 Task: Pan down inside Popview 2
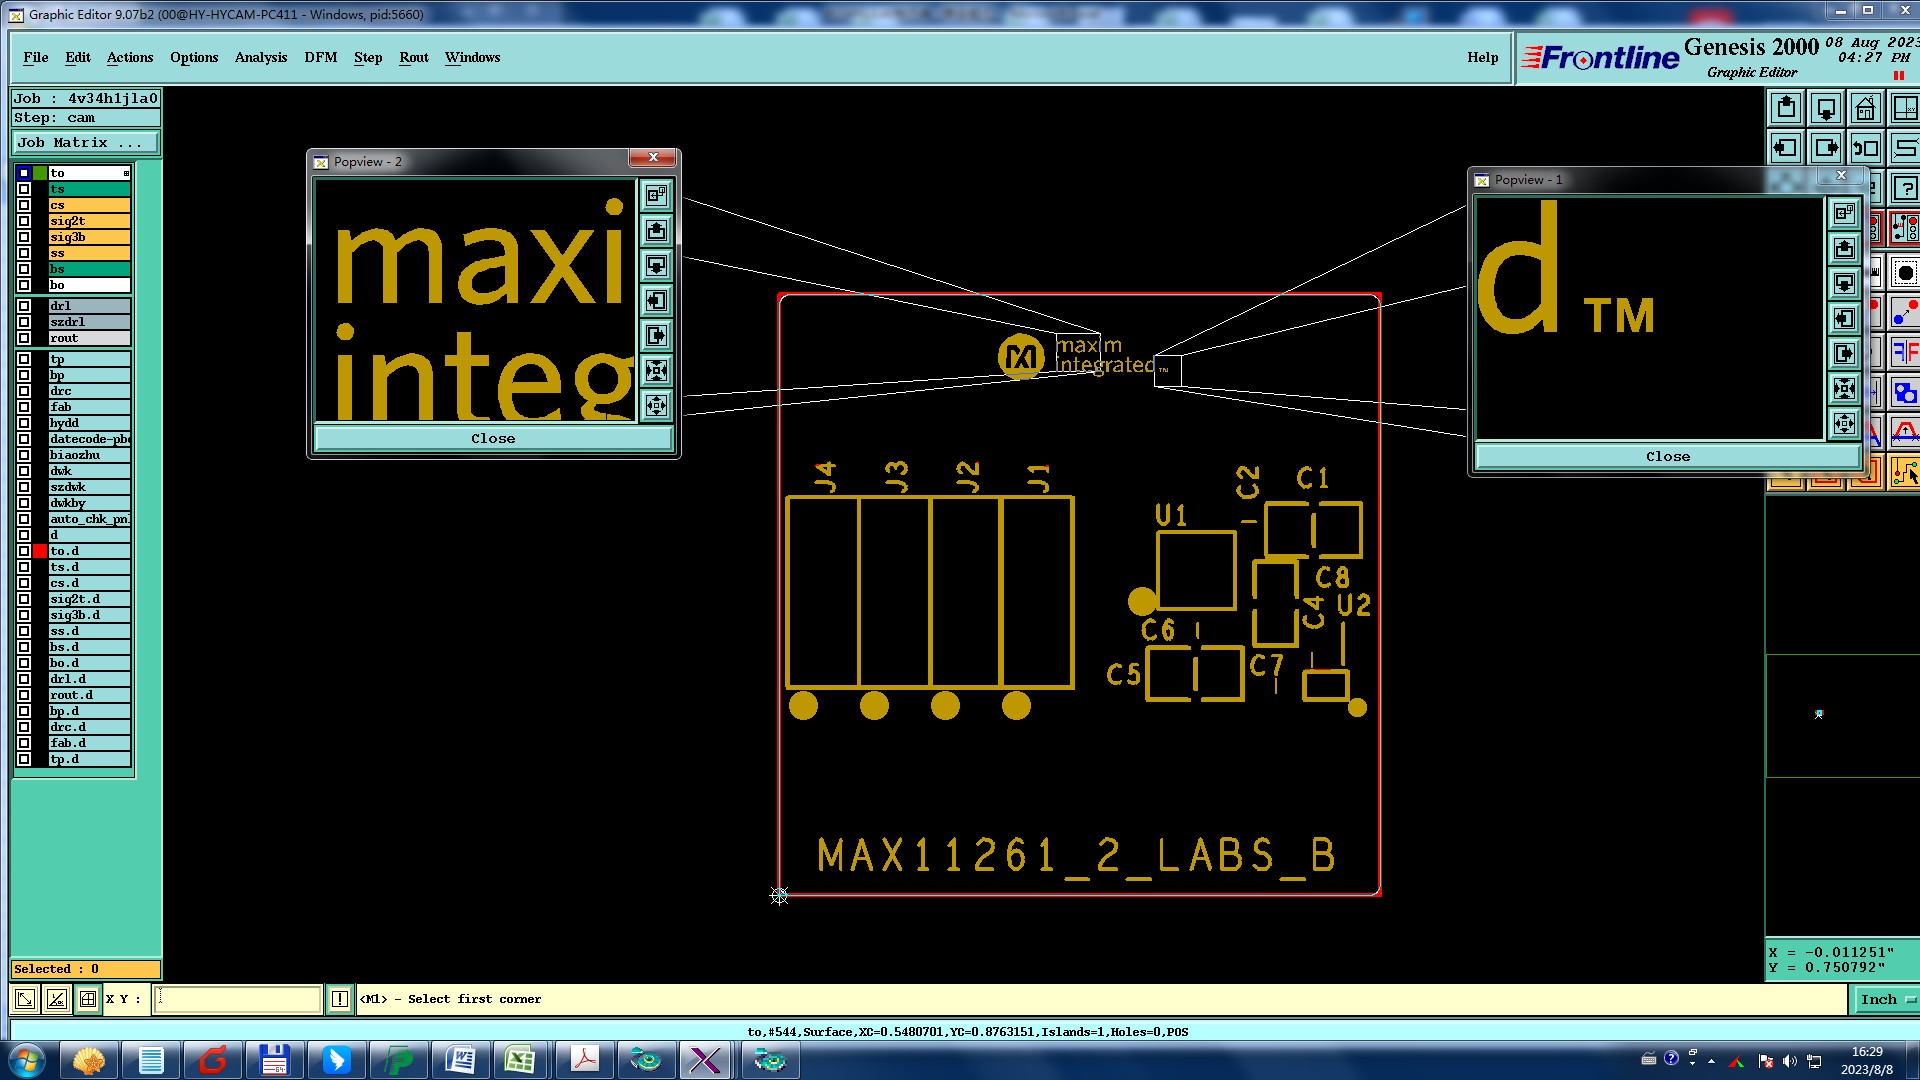point(656,266)
